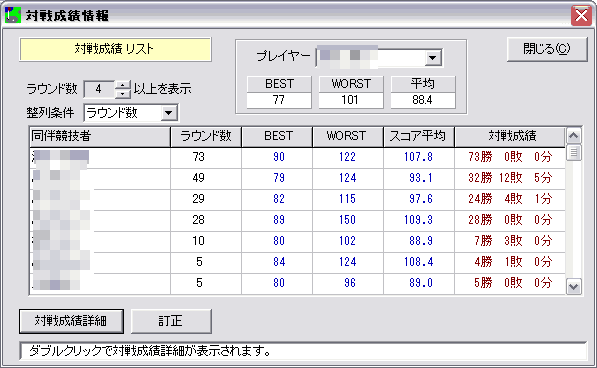
Task: Click the 同伴競技者 column header
Action: click(x=100, y=137)
